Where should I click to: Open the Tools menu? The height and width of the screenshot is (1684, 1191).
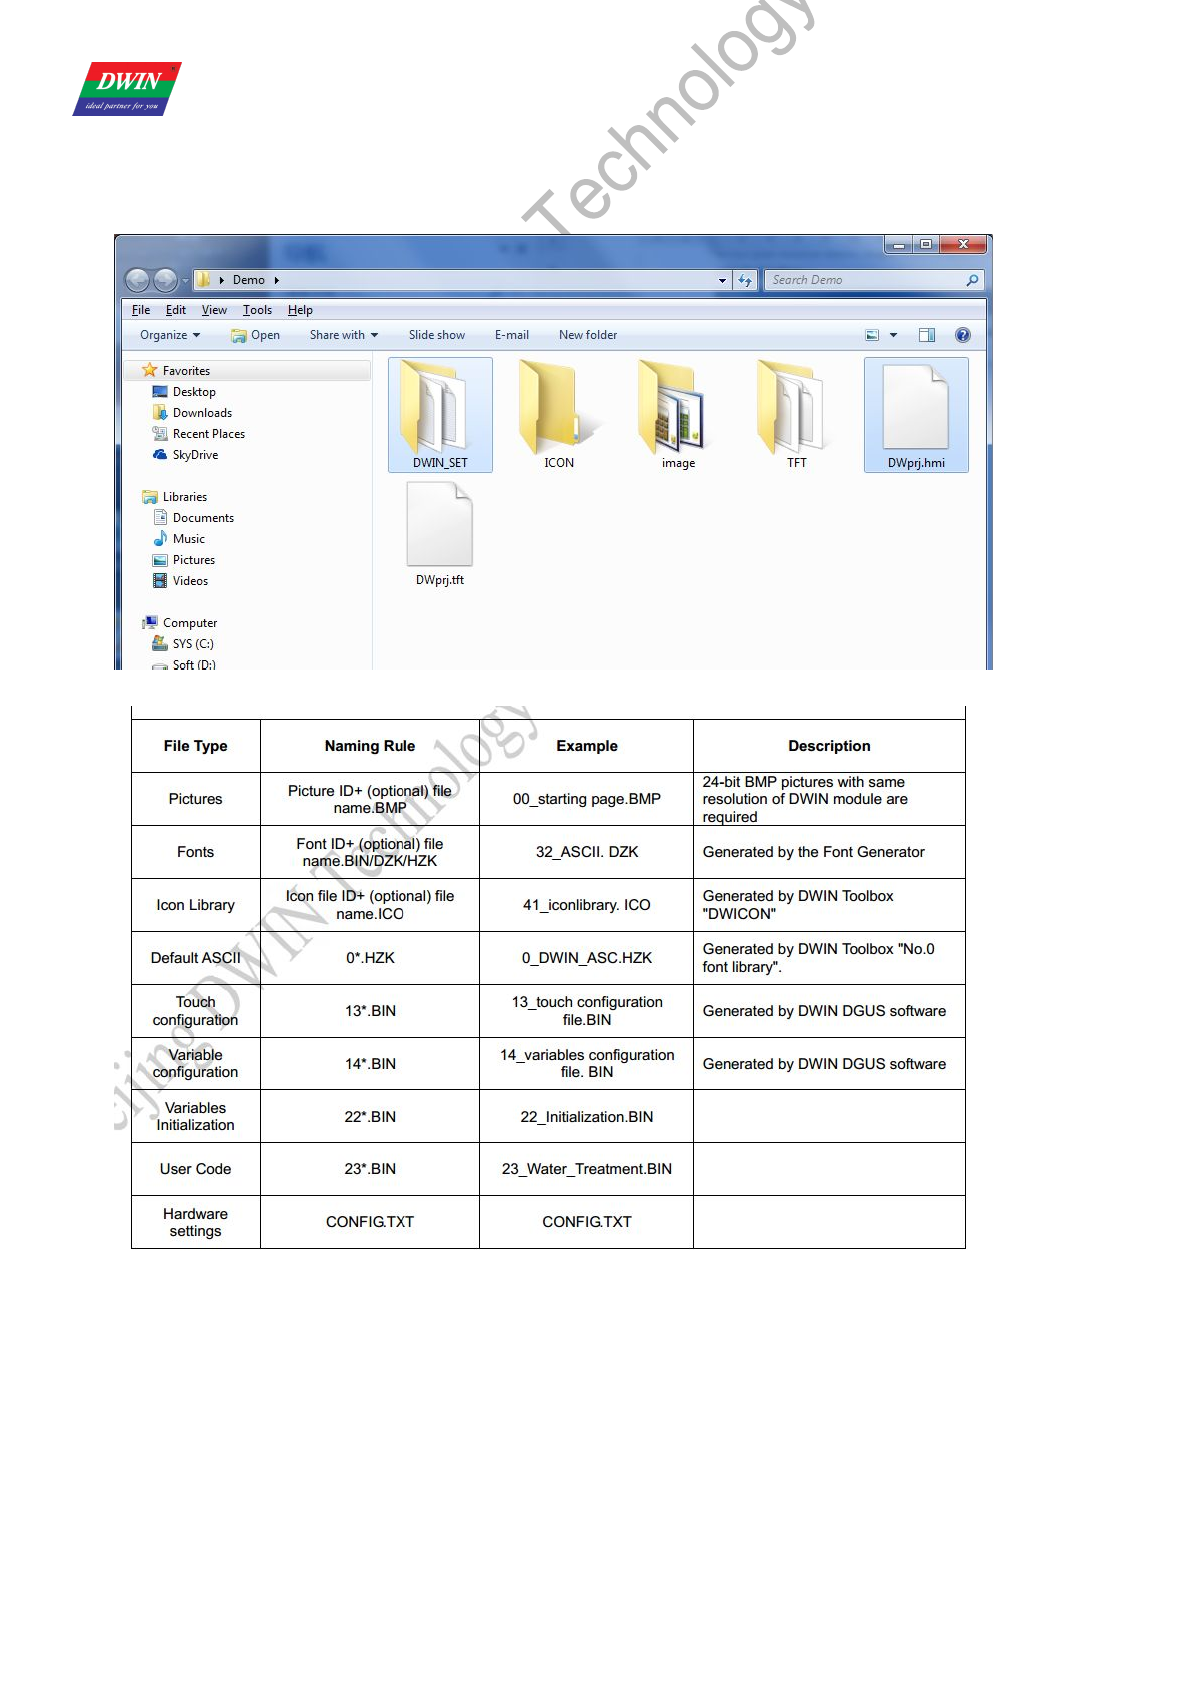[257, 310]
